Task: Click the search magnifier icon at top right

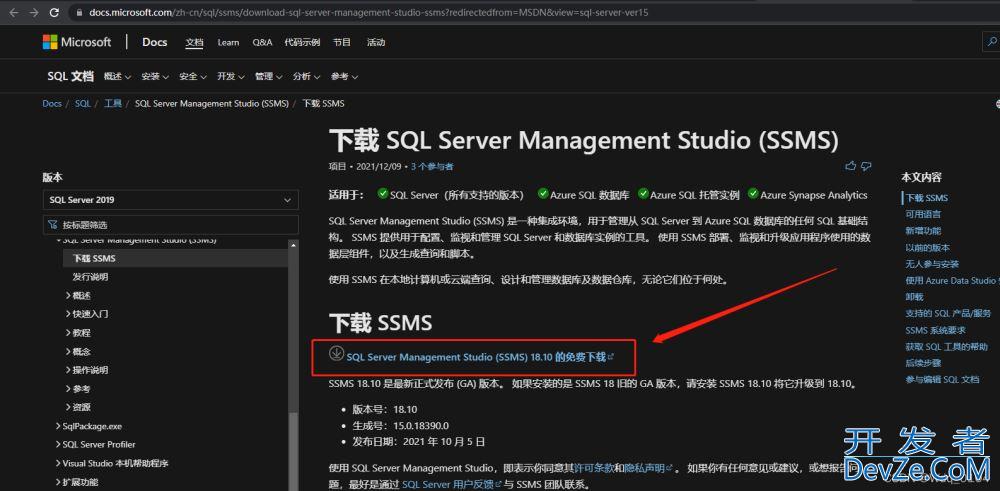Action: click(x=992, y=42)
